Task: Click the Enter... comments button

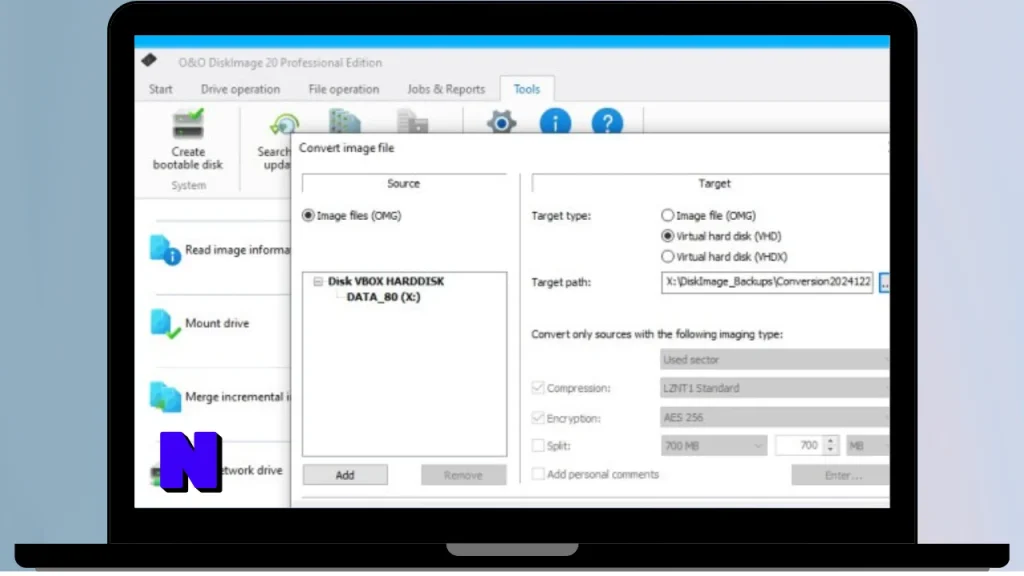Action: 840,475
